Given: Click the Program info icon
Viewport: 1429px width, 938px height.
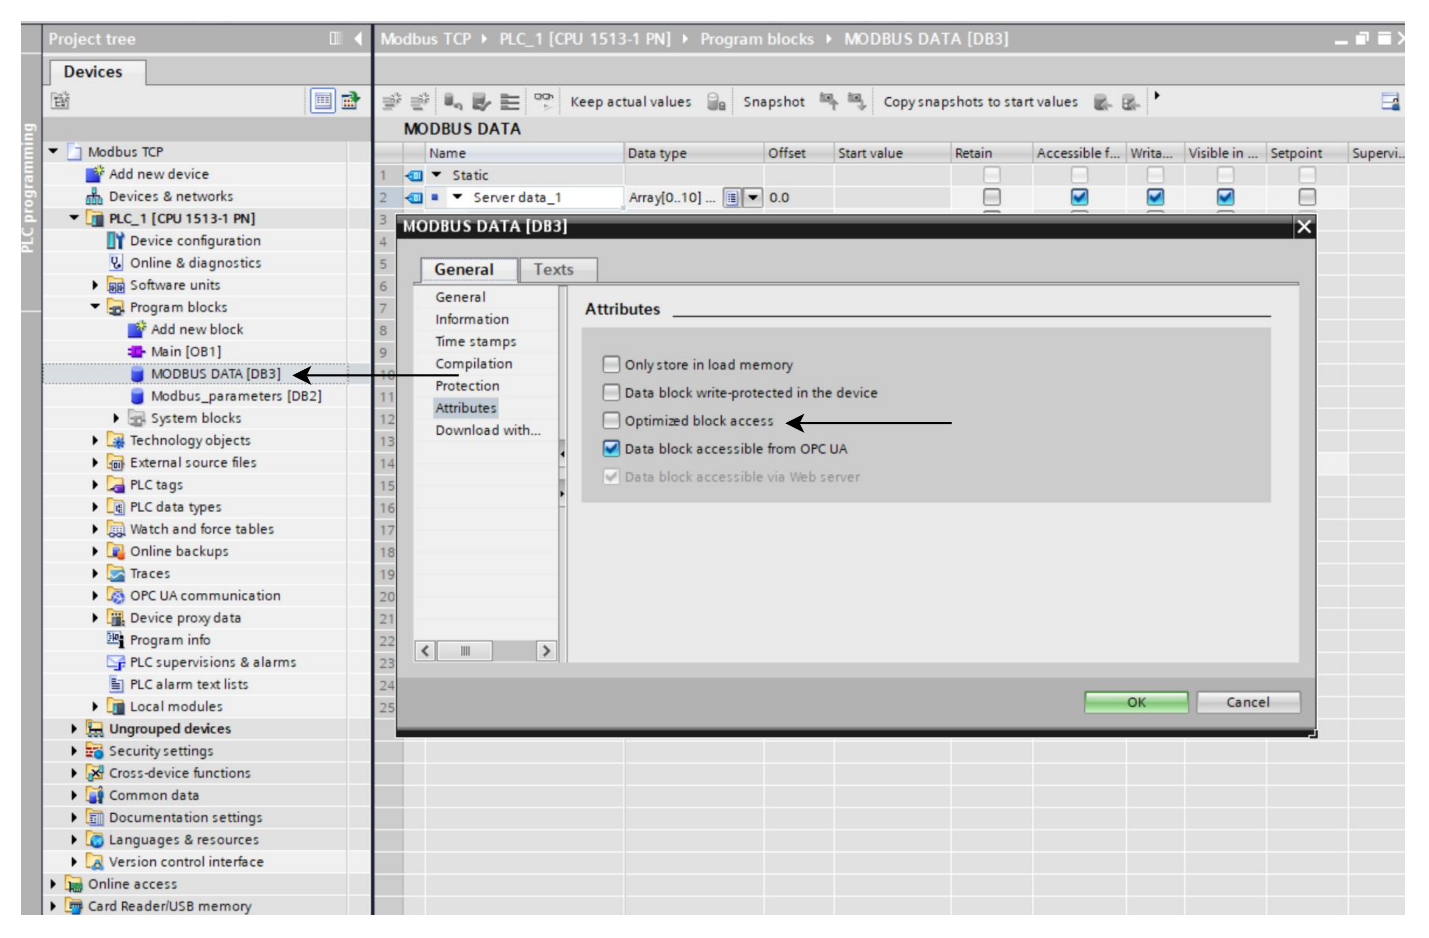Looking at the screenshot, I should coord(116,640).
